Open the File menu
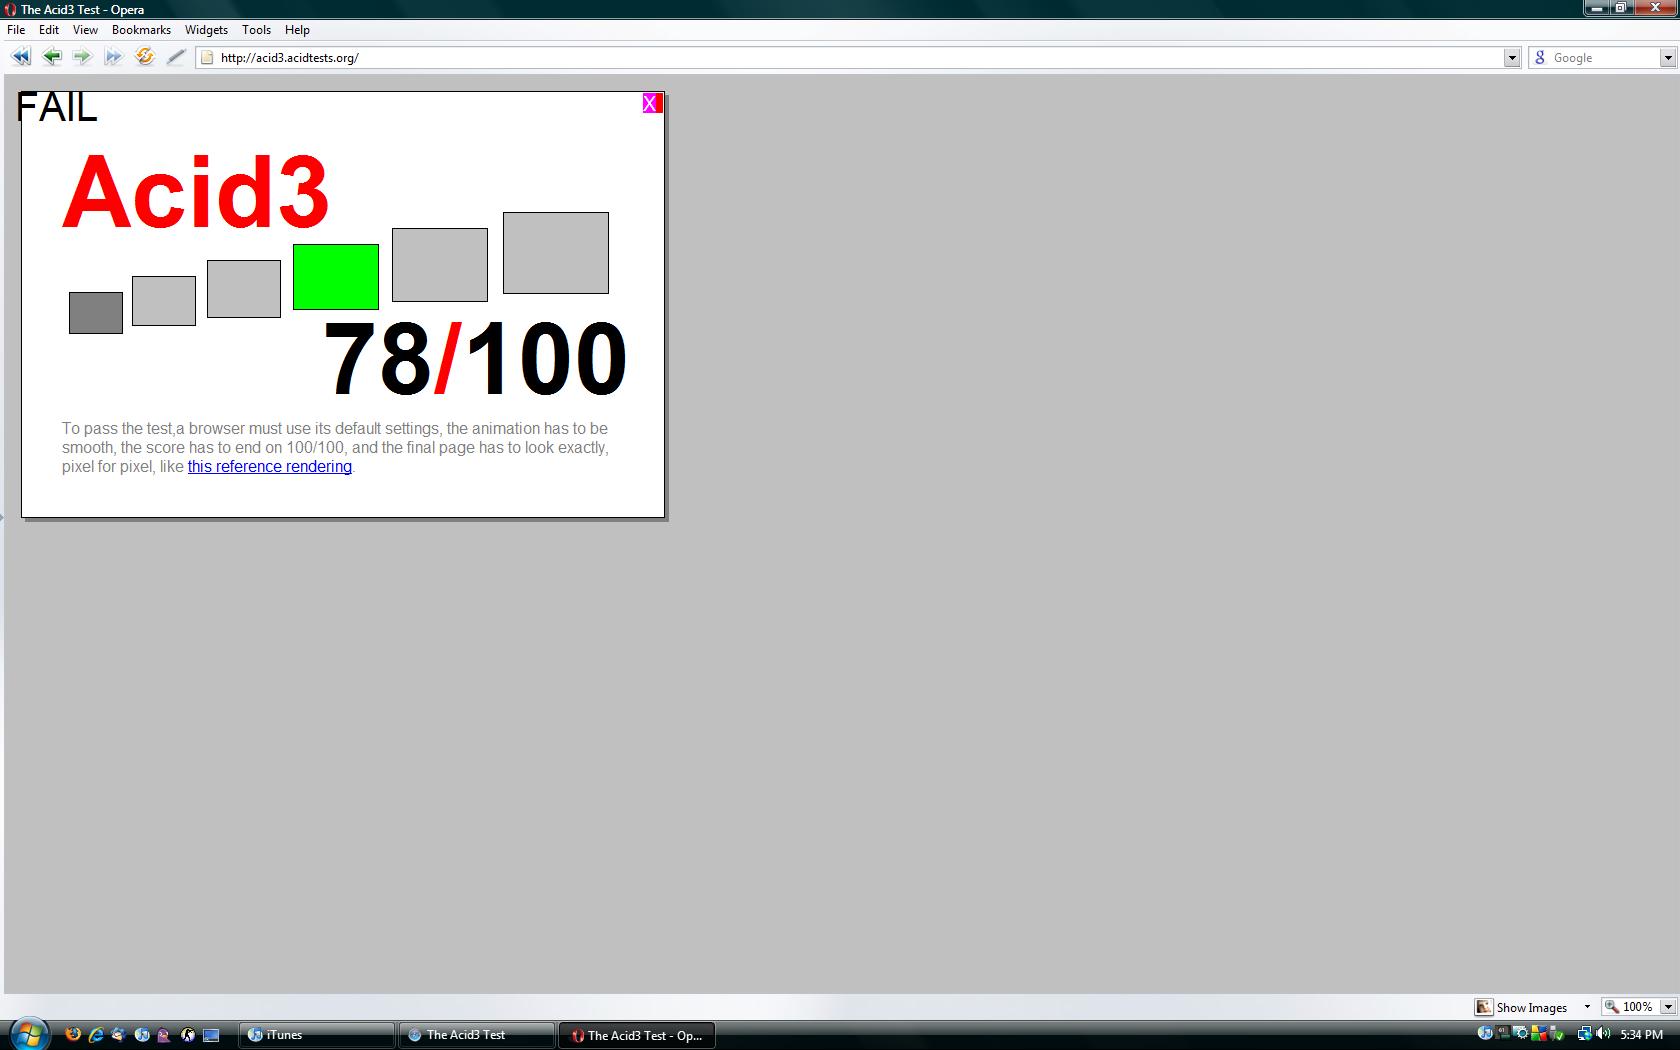Image resolution: width=1680 pixels, height=1050 pixels. [x=16, y=30]
